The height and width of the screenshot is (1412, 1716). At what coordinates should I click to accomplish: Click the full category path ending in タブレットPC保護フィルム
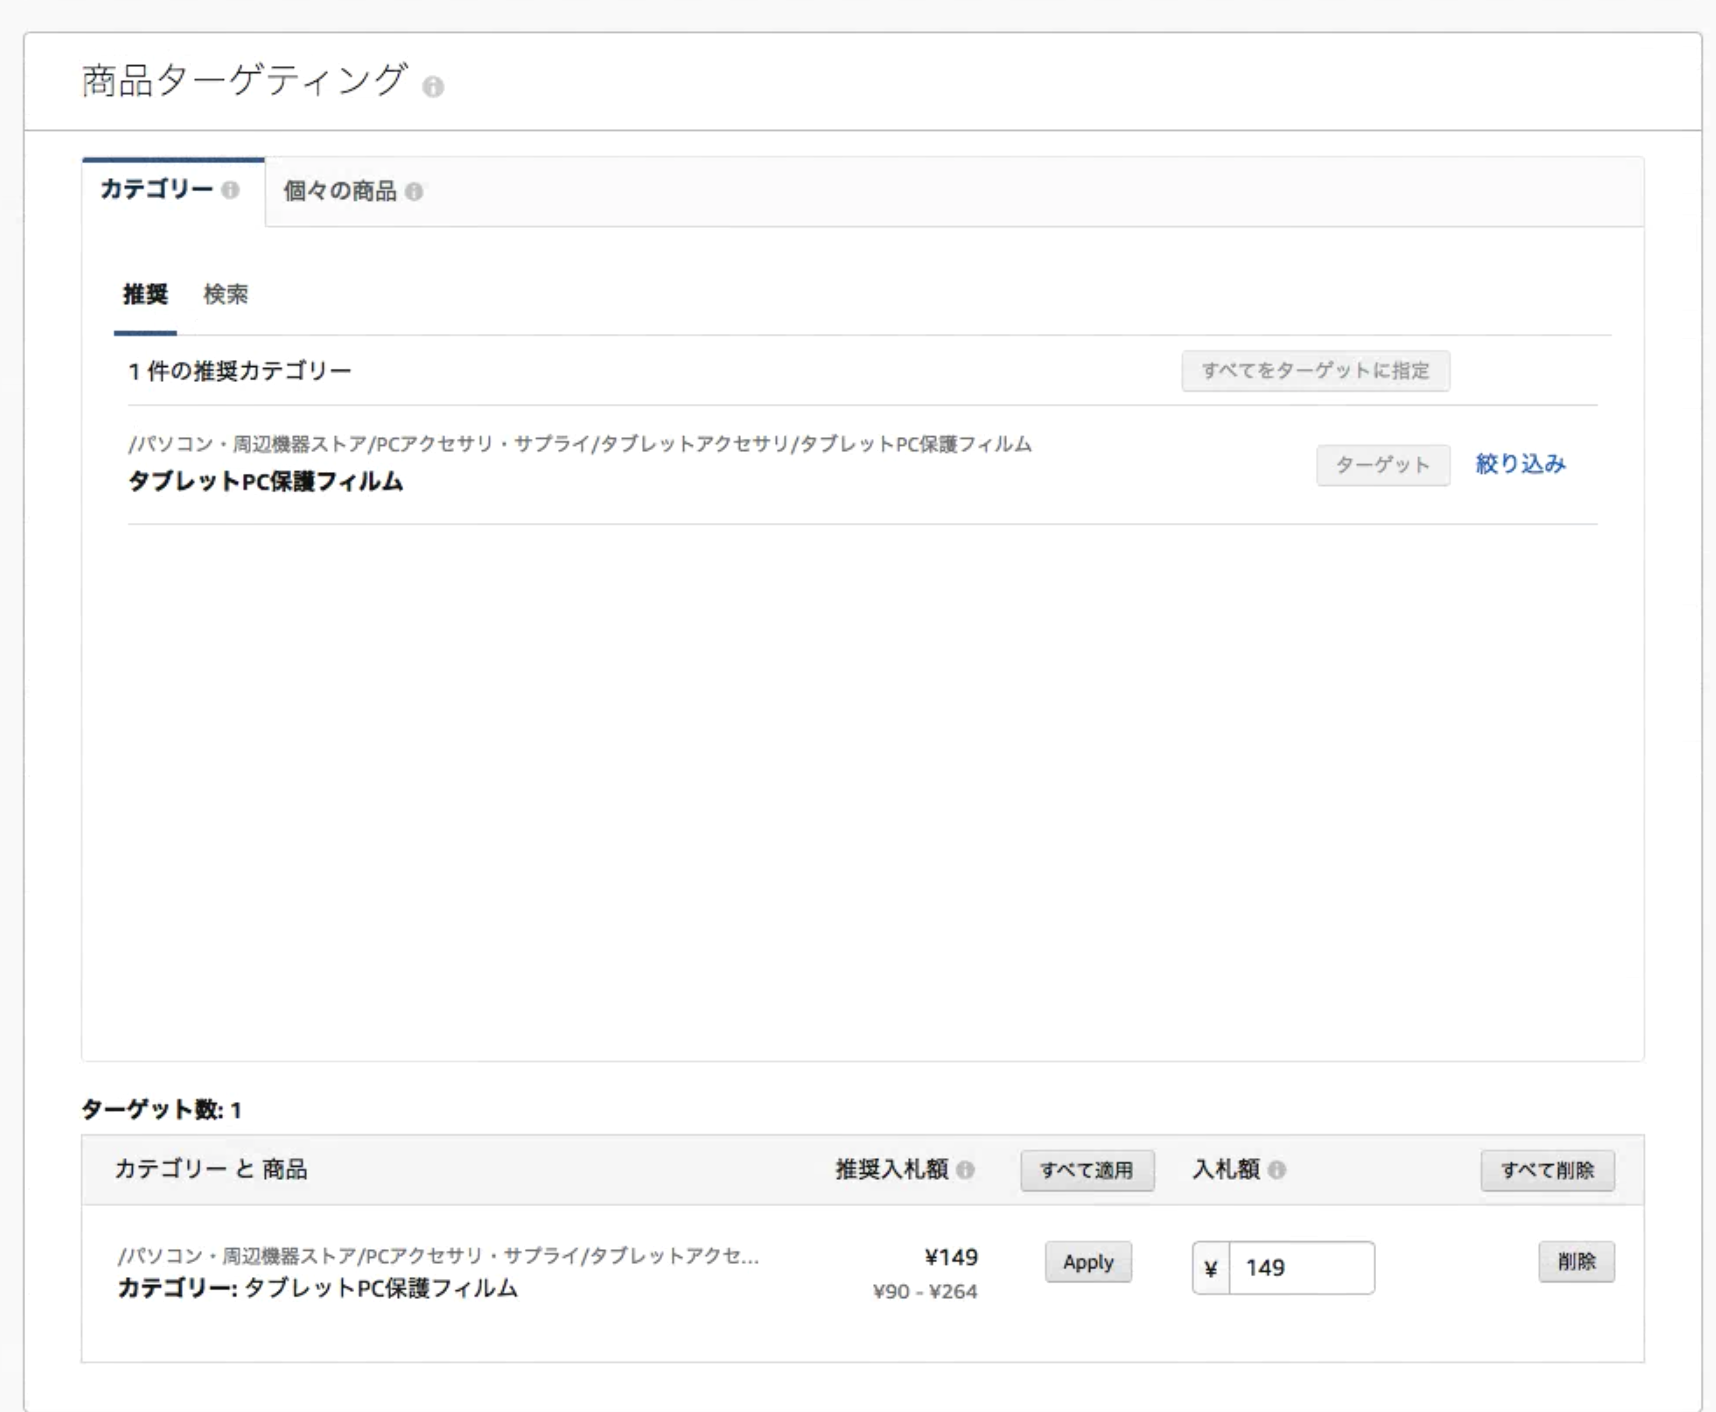(580, 444)
